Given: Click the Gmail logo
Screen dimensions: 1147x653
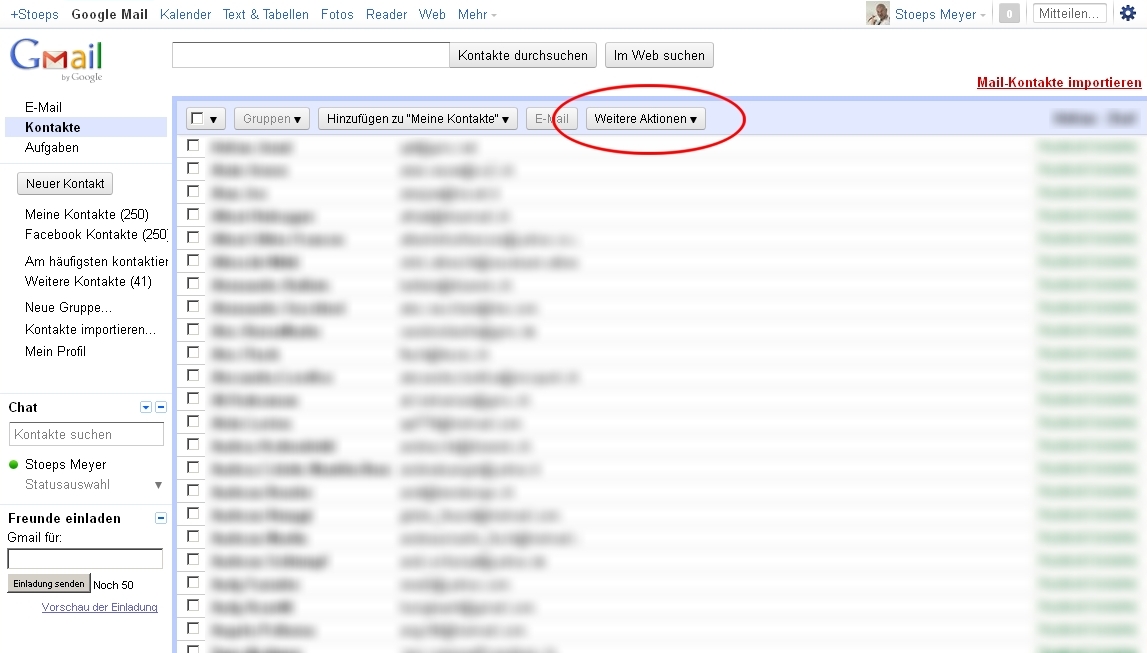Looking at the screenshot, I should coord(57,59).
